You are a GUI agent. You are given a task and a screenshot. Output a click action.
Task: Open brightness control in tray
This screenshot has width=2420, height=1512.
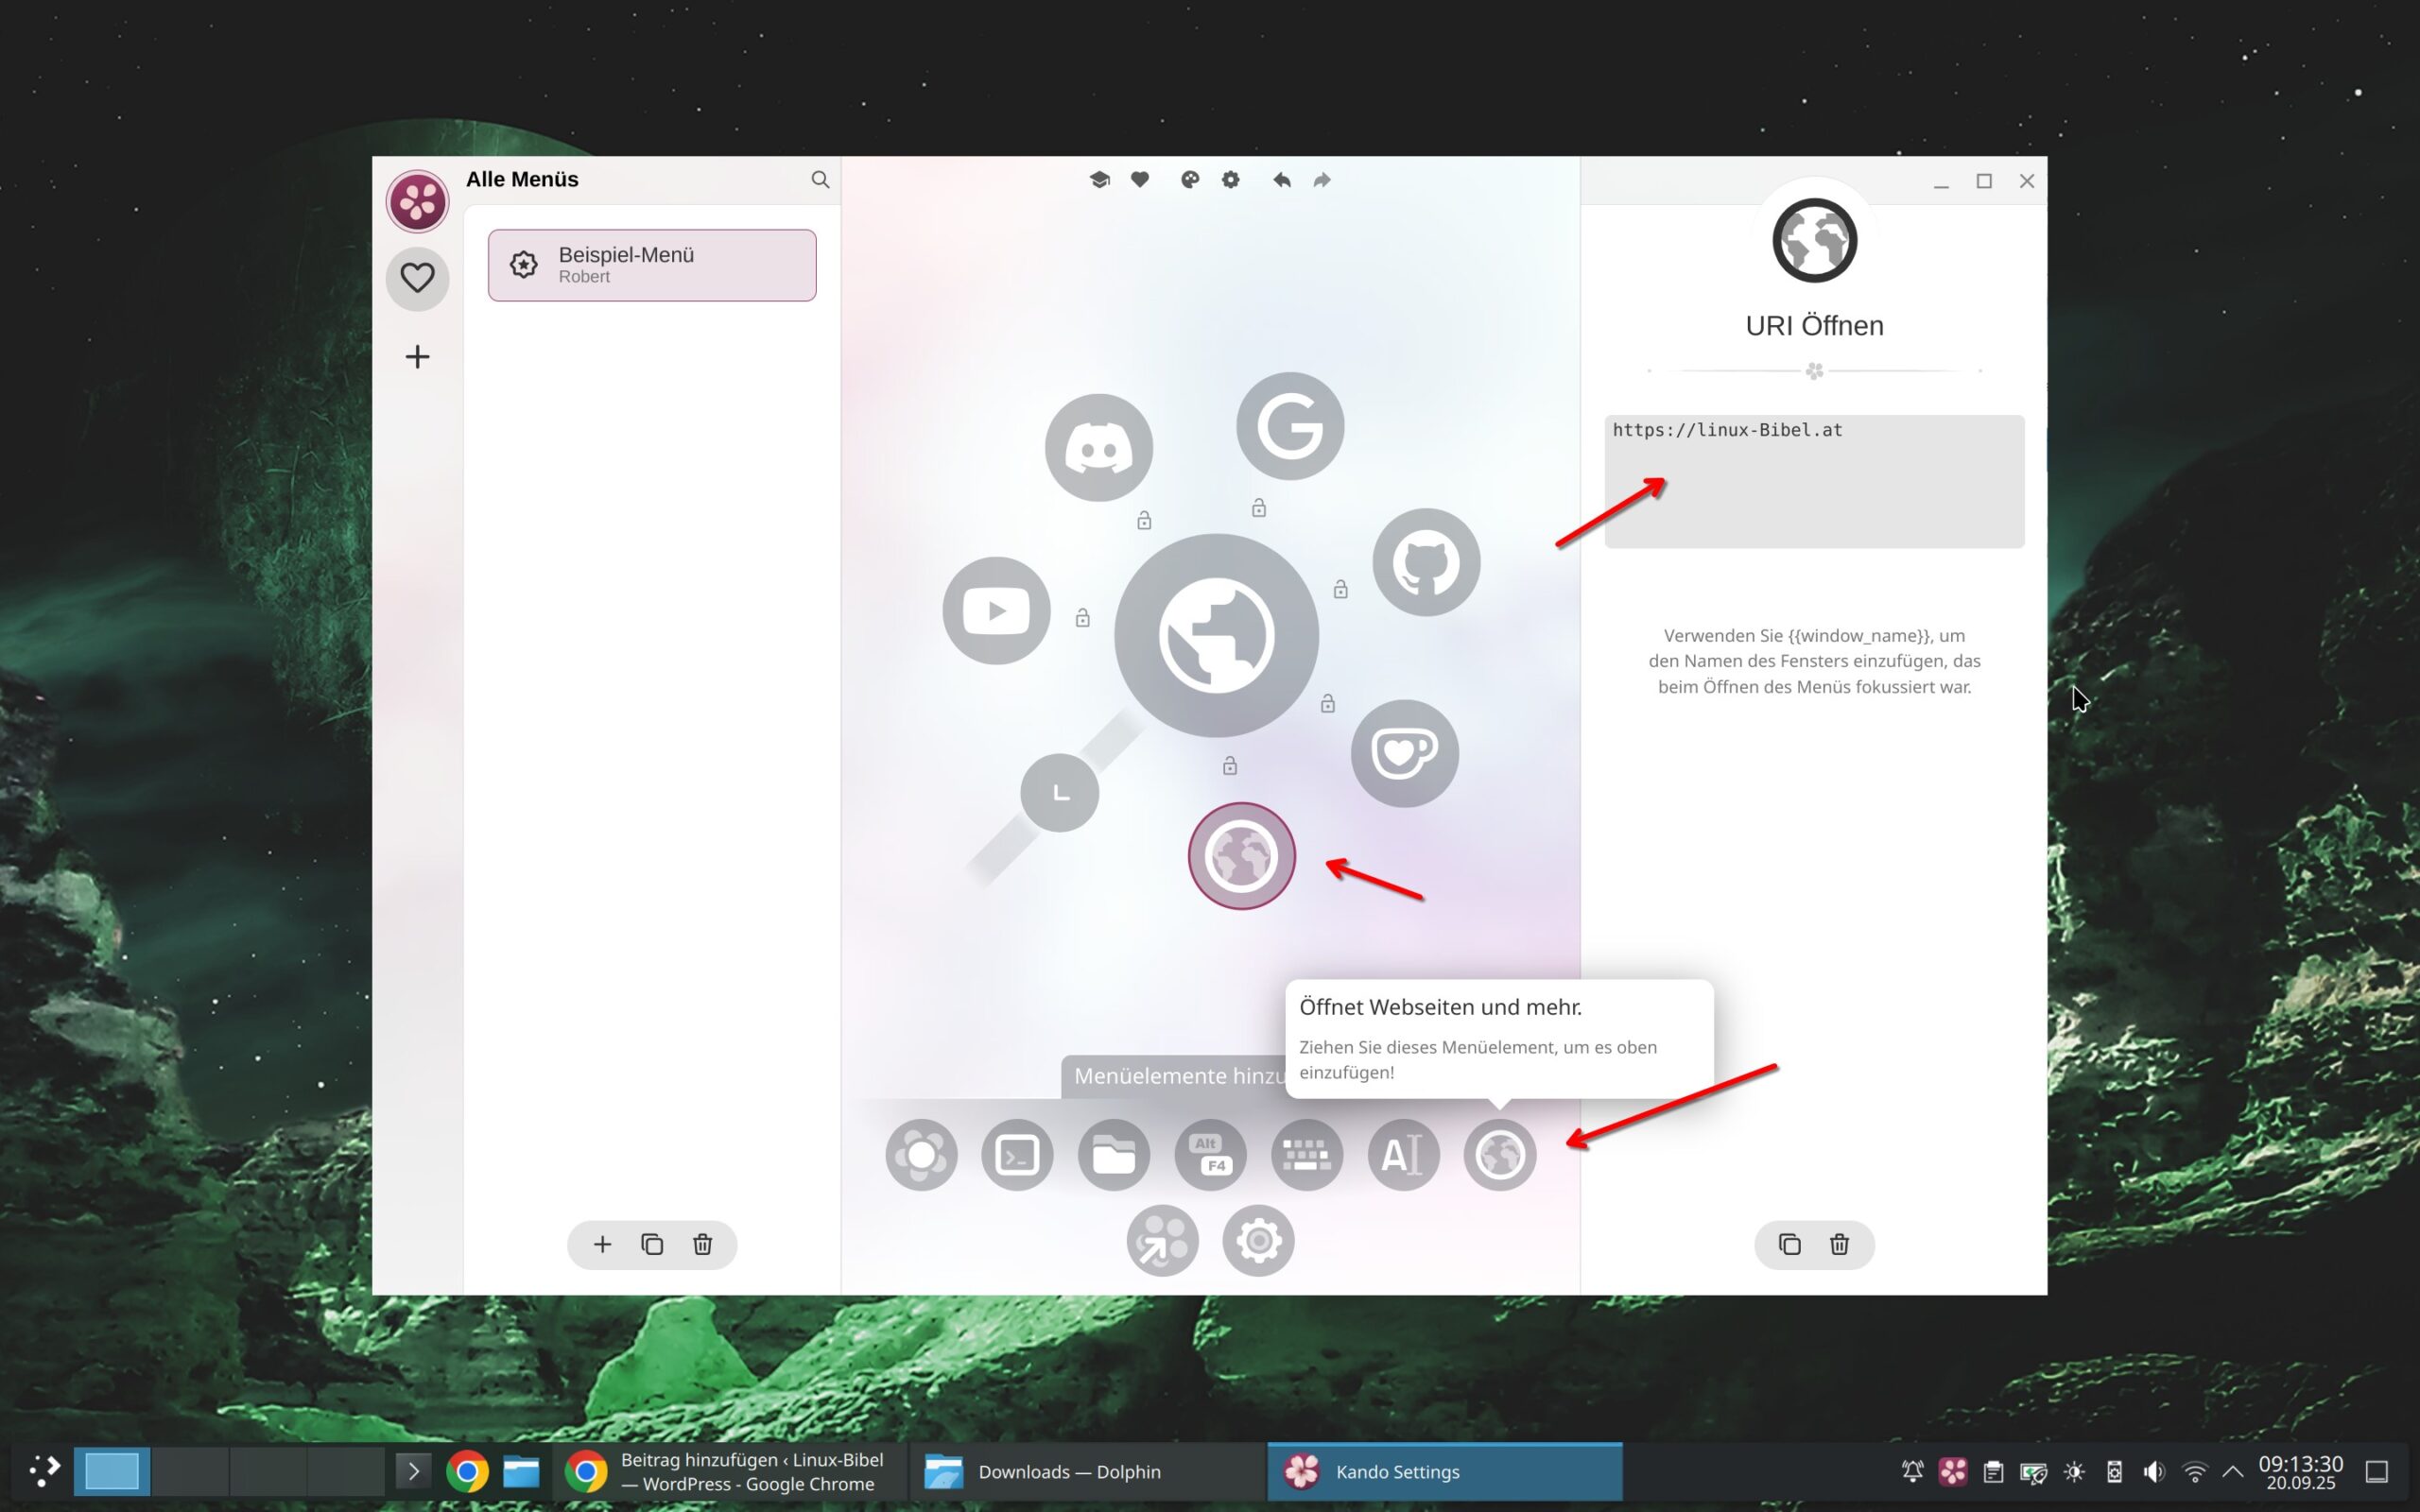pos(2074,1472)
